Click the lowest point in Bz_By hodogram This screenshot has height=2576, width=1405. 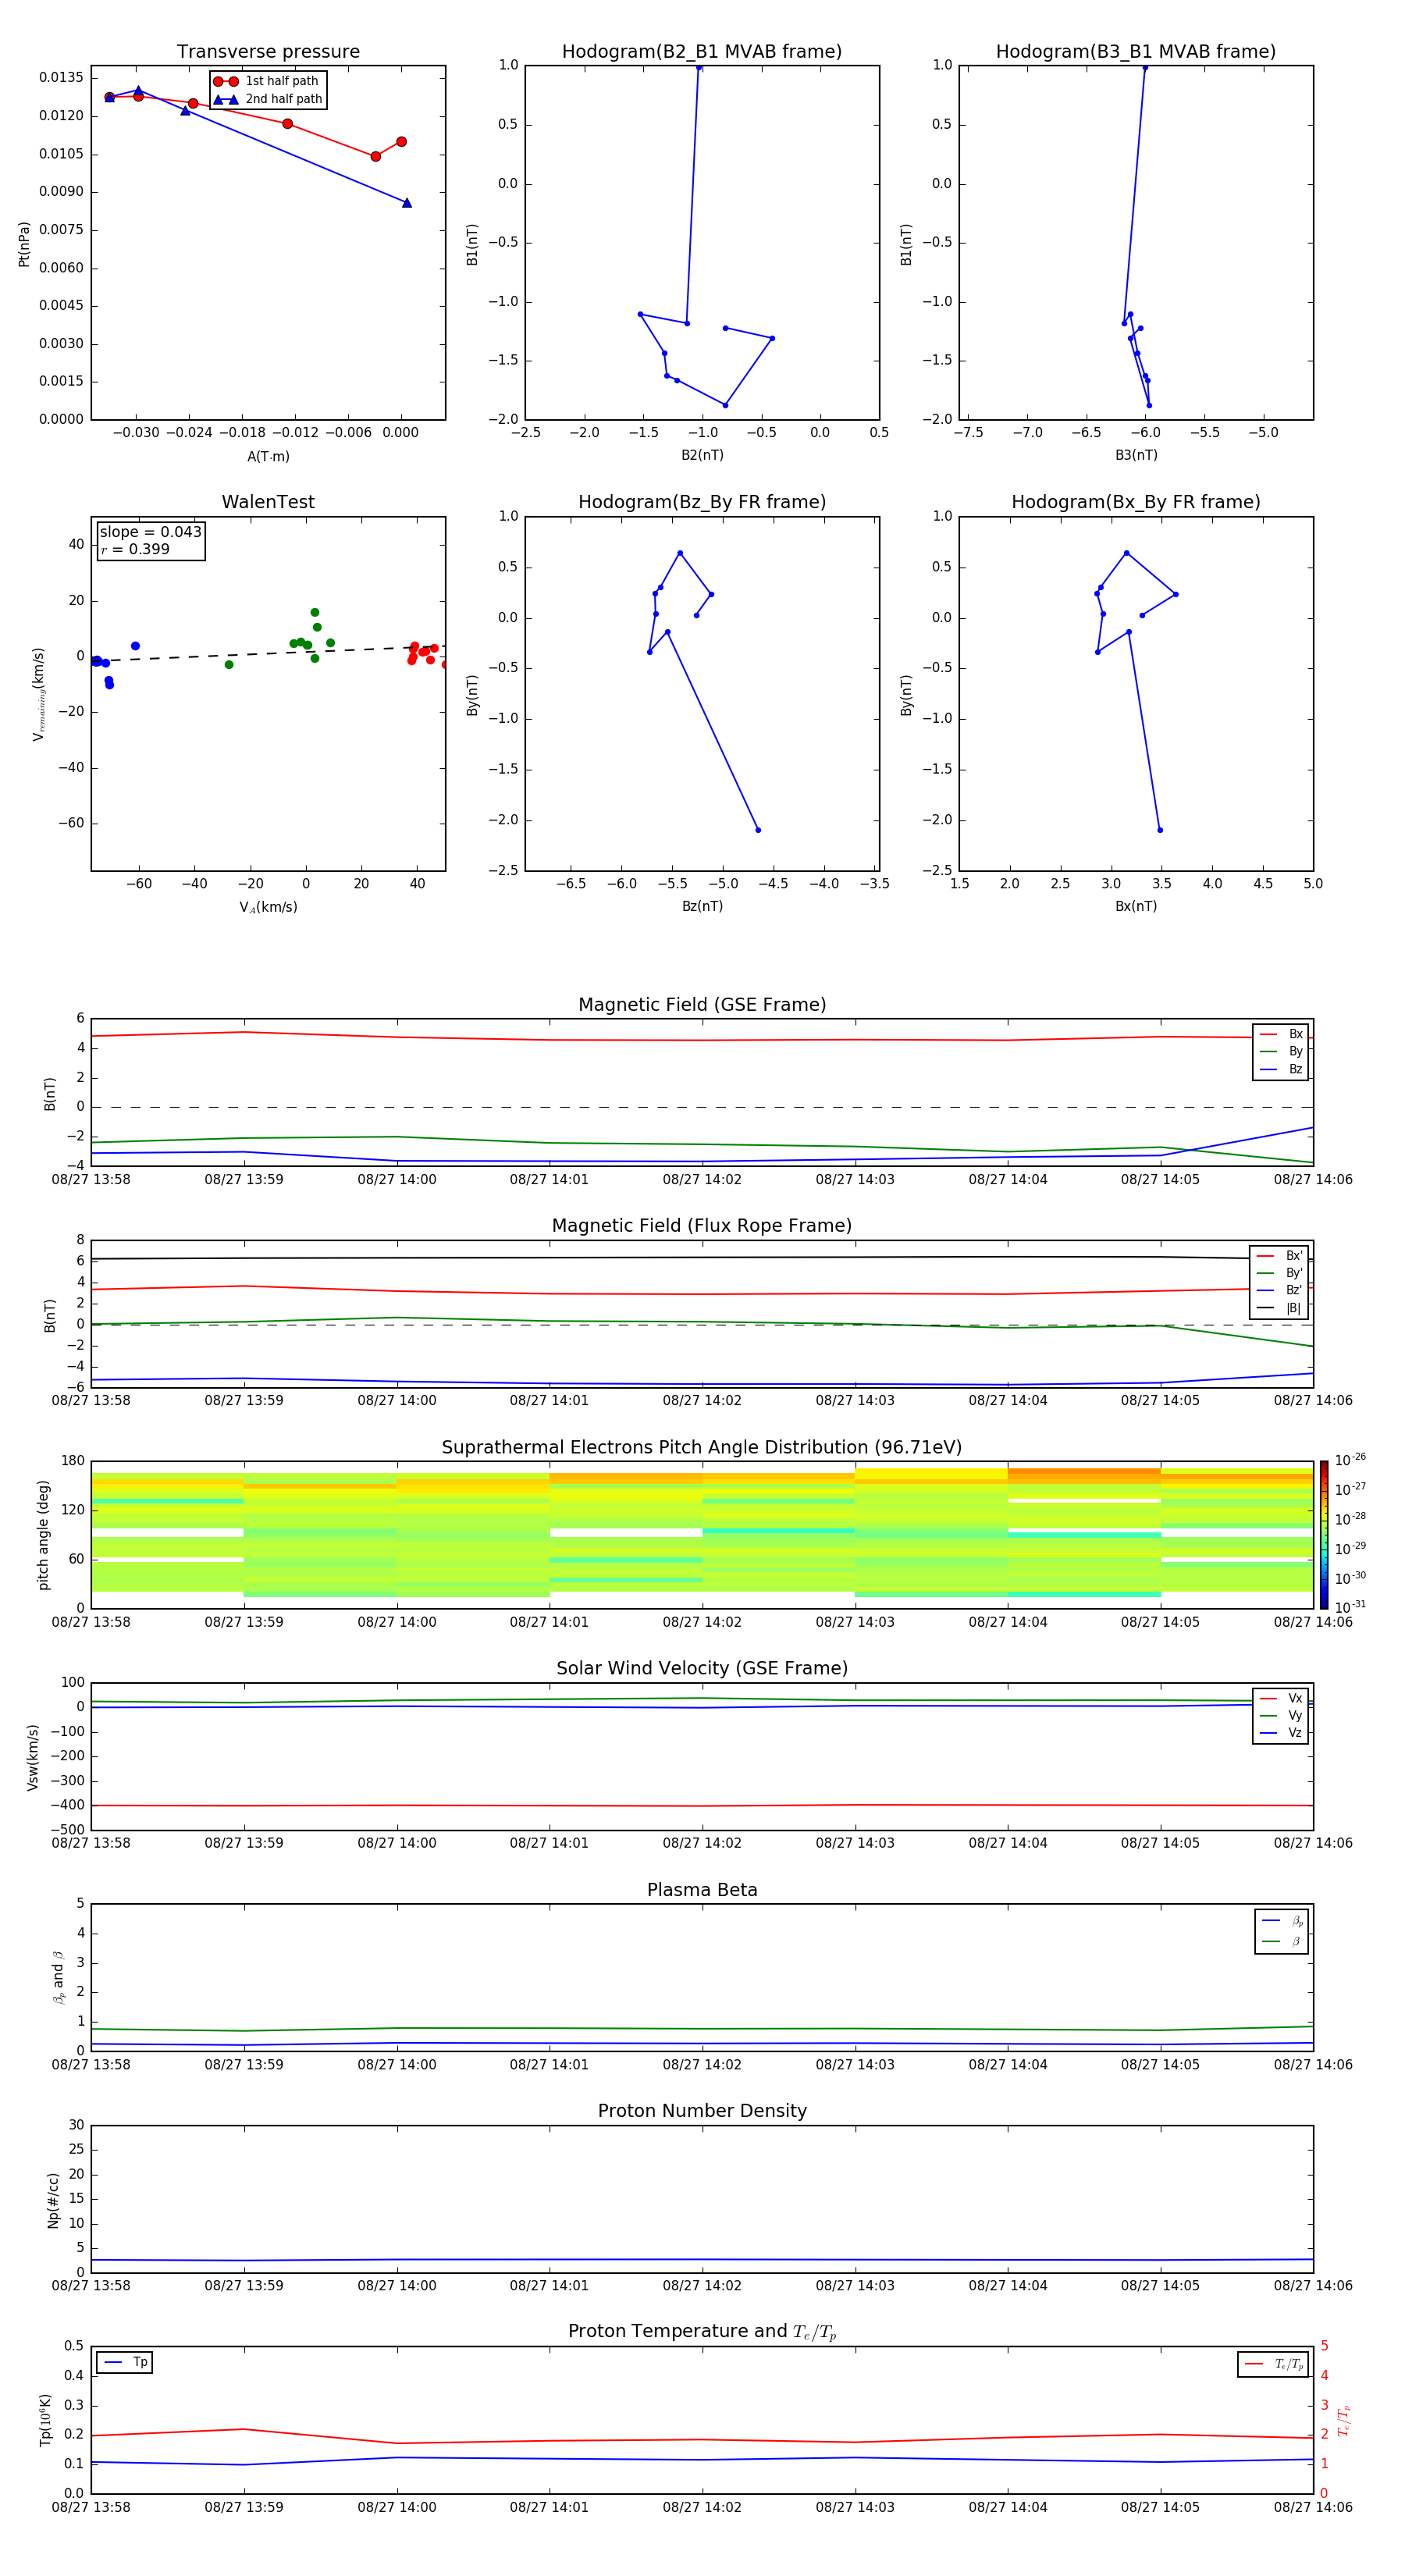click(x=758, y=830)
